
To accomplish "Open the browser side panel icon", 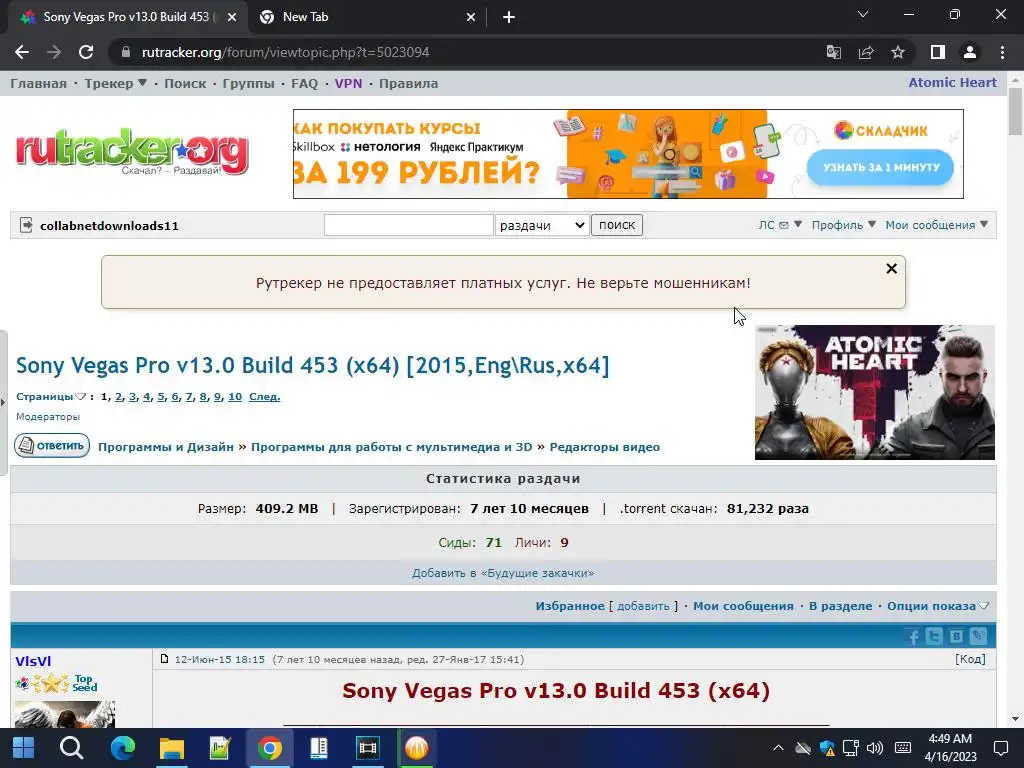I will [x=938, y=52].
